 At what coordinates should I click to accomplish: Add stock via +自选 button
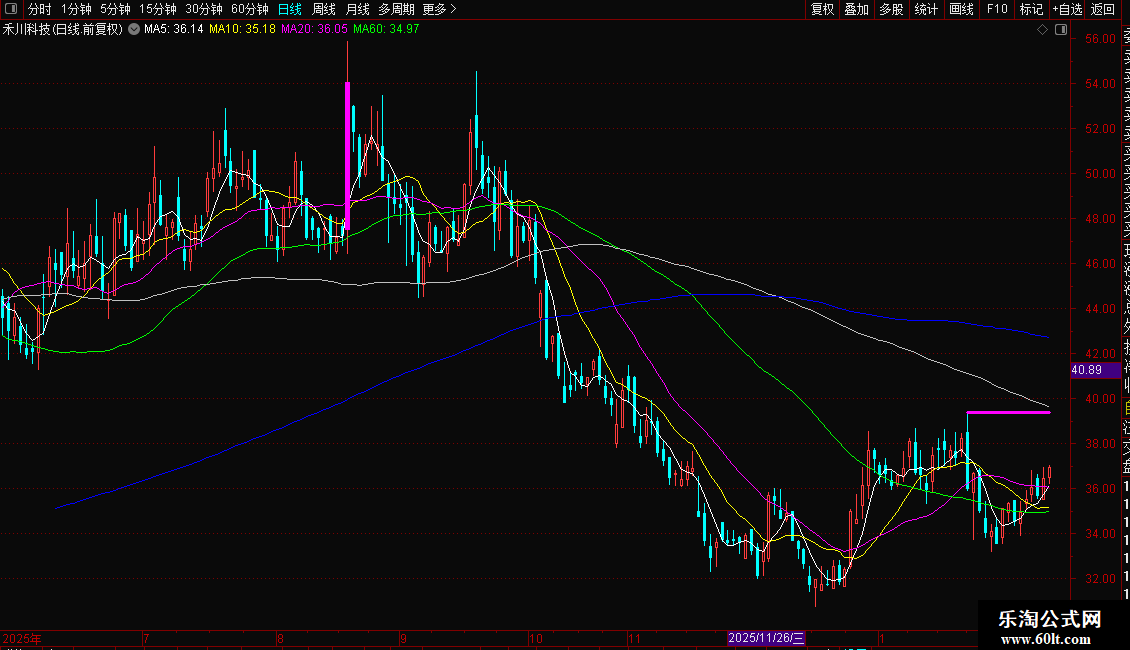[x=1067, y=9]
